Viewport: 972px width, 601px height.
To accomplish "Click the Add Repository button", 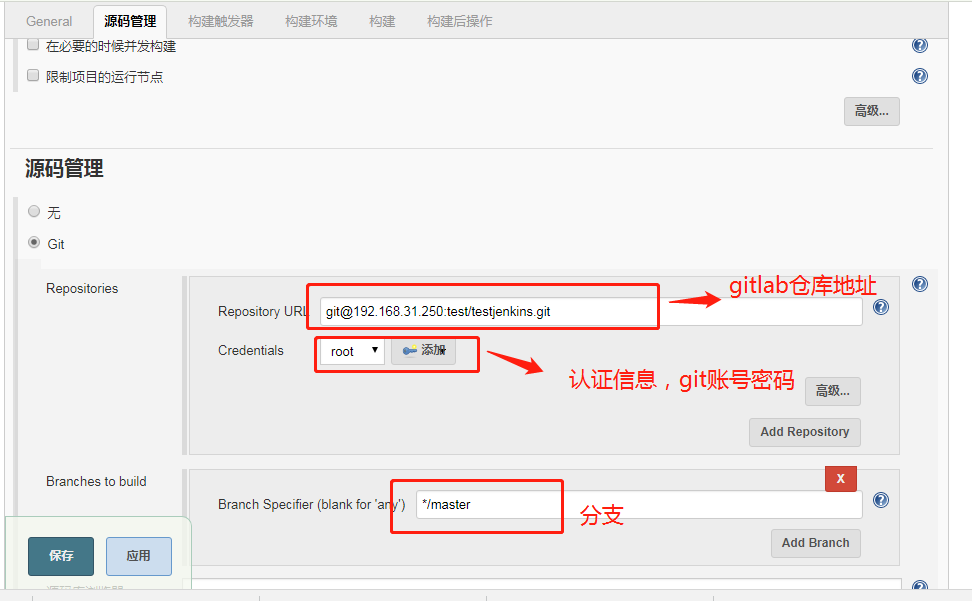I will [x=805, y=432].
